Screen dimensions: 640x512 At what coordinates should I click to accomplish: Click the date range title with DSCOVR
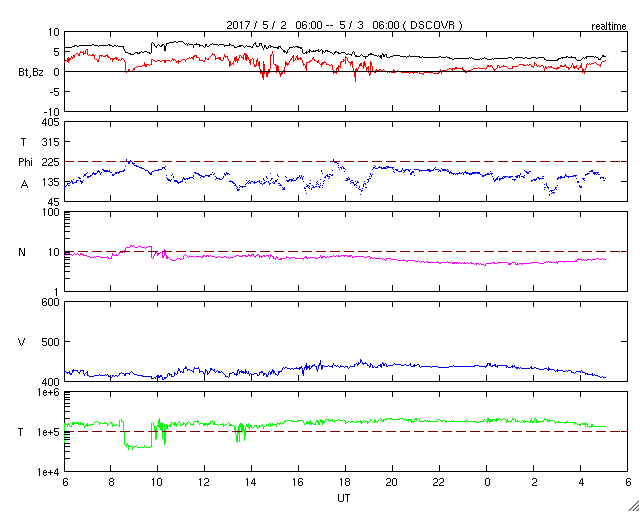(x=344, y=25)
